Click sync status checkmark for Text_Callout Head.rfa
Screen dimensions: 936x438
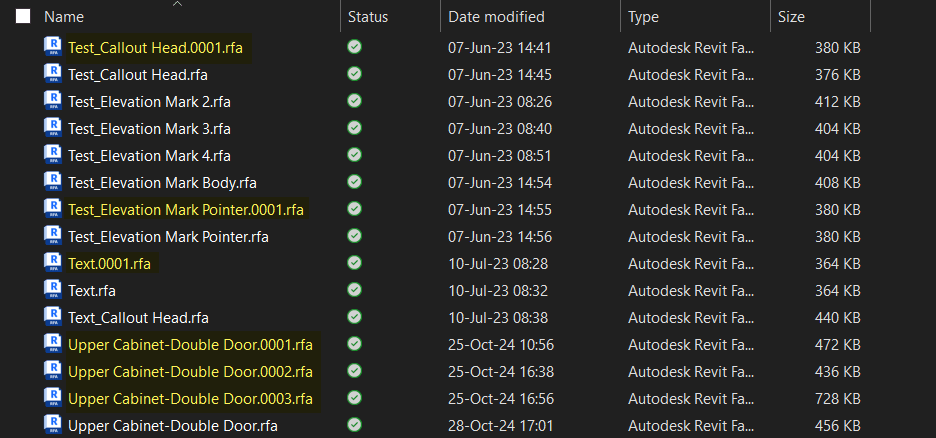(355, 316)
